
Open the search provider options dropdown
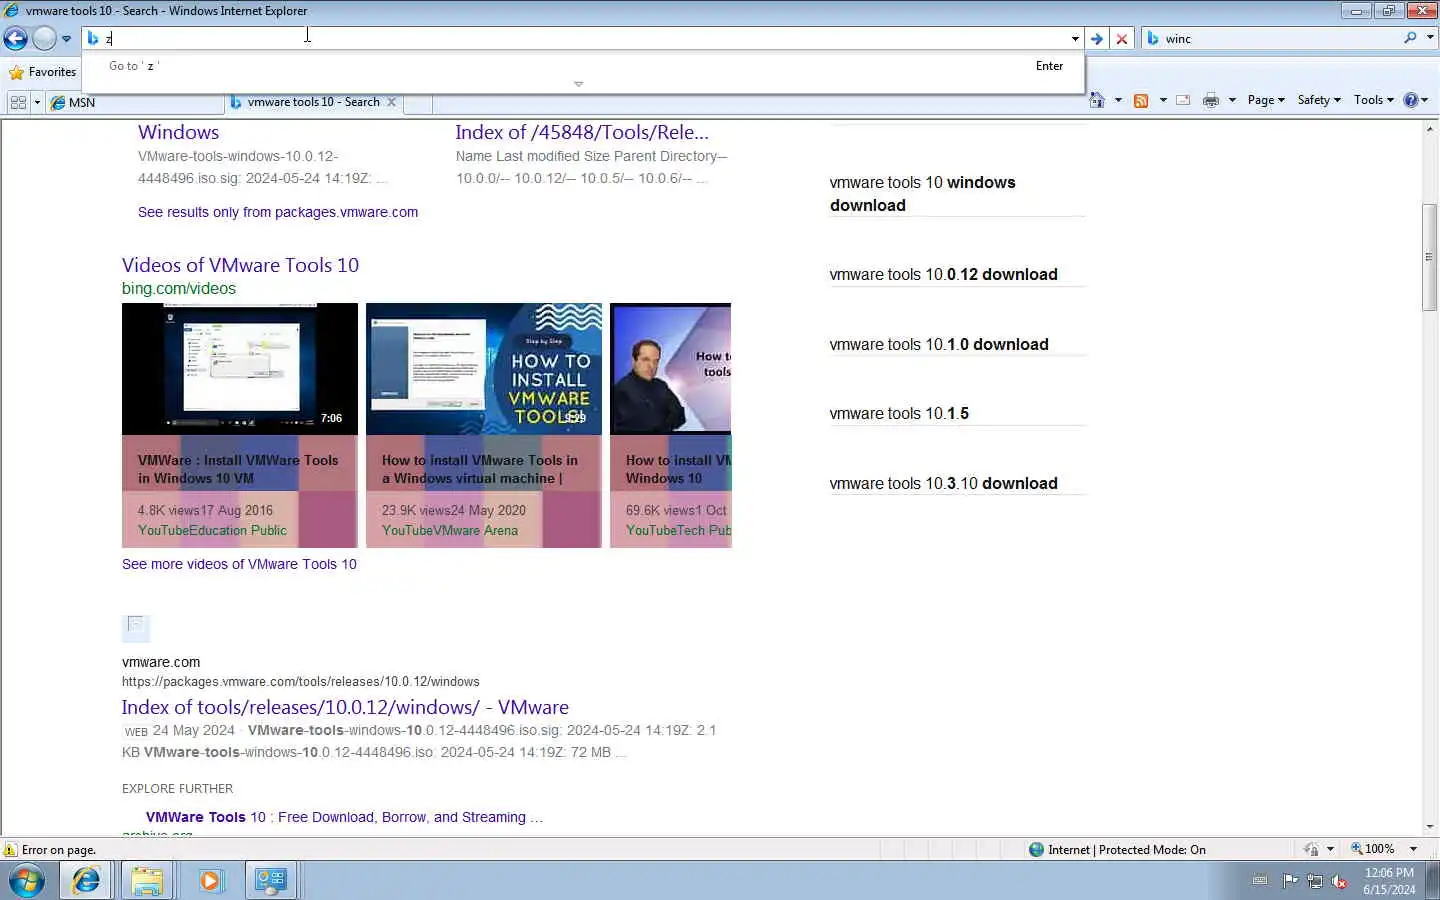(x=1430, y=38)
